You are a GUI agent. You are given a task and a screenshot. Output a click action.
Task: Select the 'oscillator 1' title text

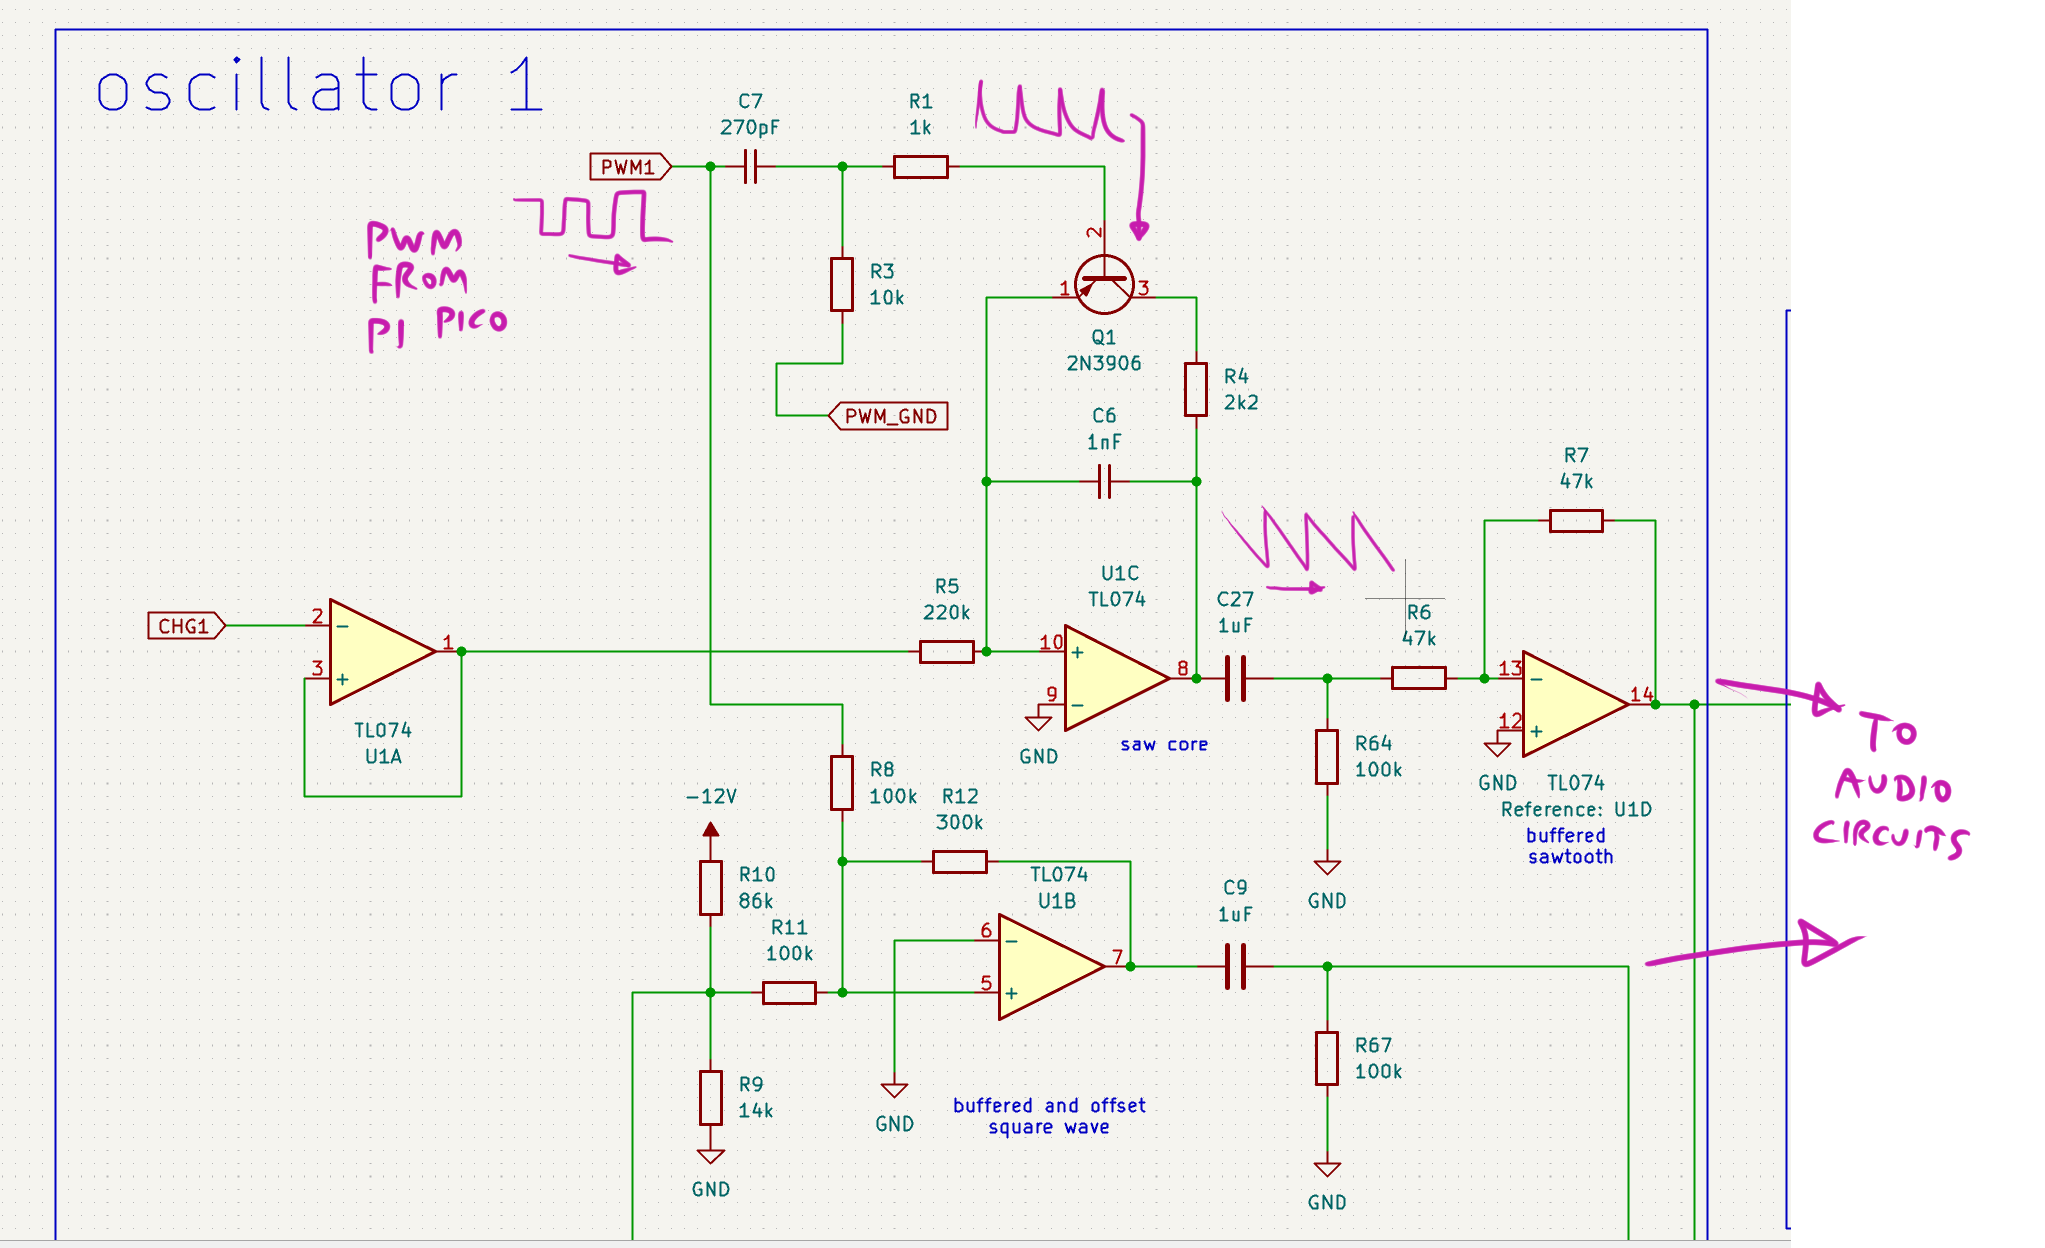[320, 86]
